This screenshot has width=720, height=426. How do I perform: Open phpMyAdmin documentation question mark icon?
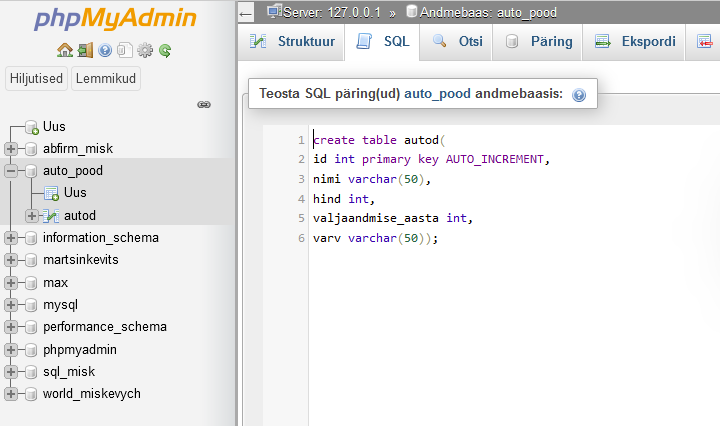tap(105, 50)
